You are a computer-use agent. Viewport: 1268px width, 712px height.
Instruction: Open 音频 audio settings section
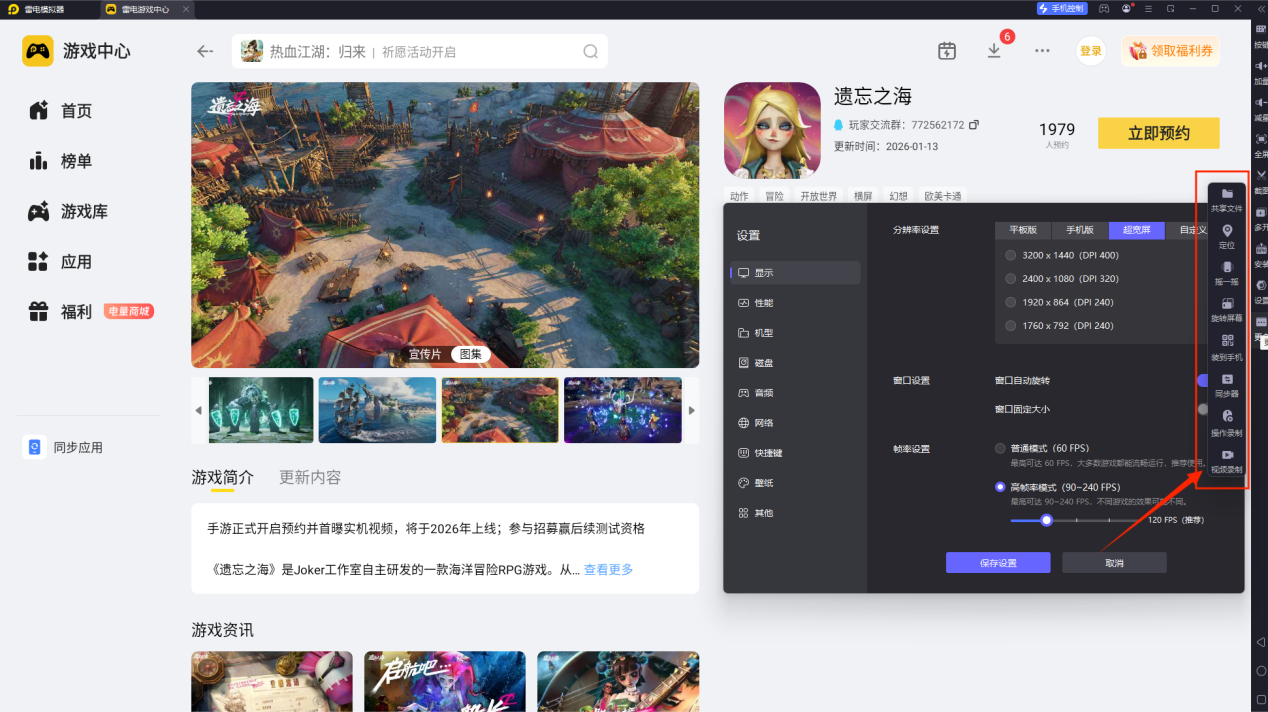click(x=796, y=393)
